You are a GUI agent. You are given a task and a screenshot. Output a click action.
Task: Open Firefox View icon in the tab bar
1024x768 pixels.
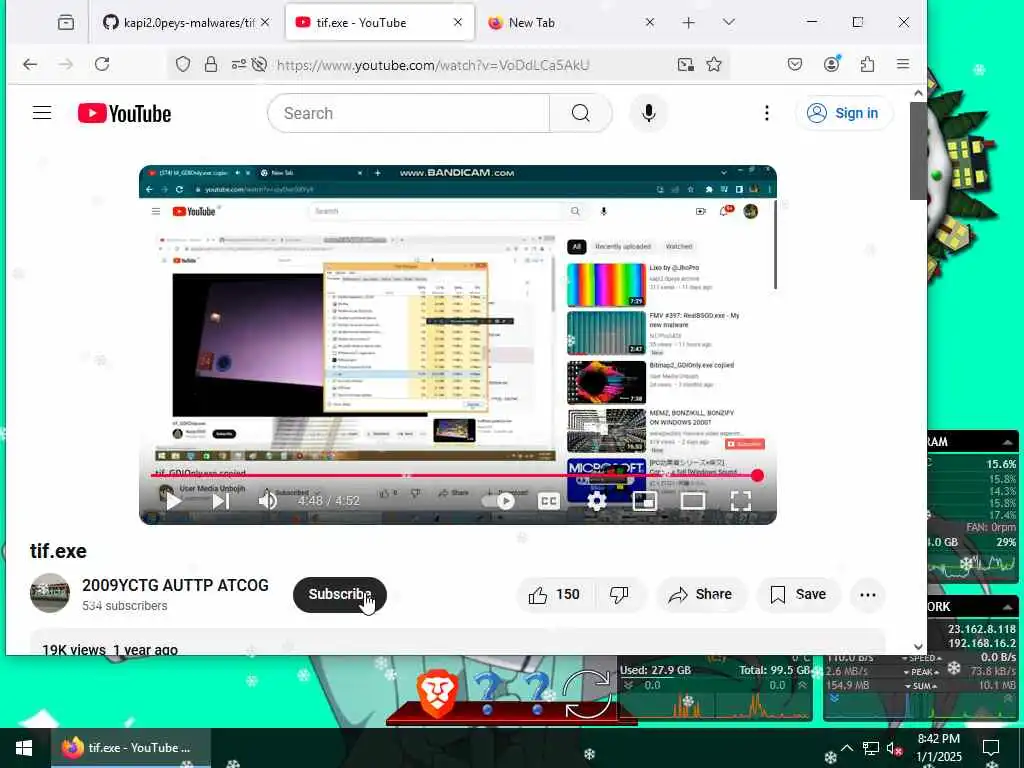pos(65,23)
